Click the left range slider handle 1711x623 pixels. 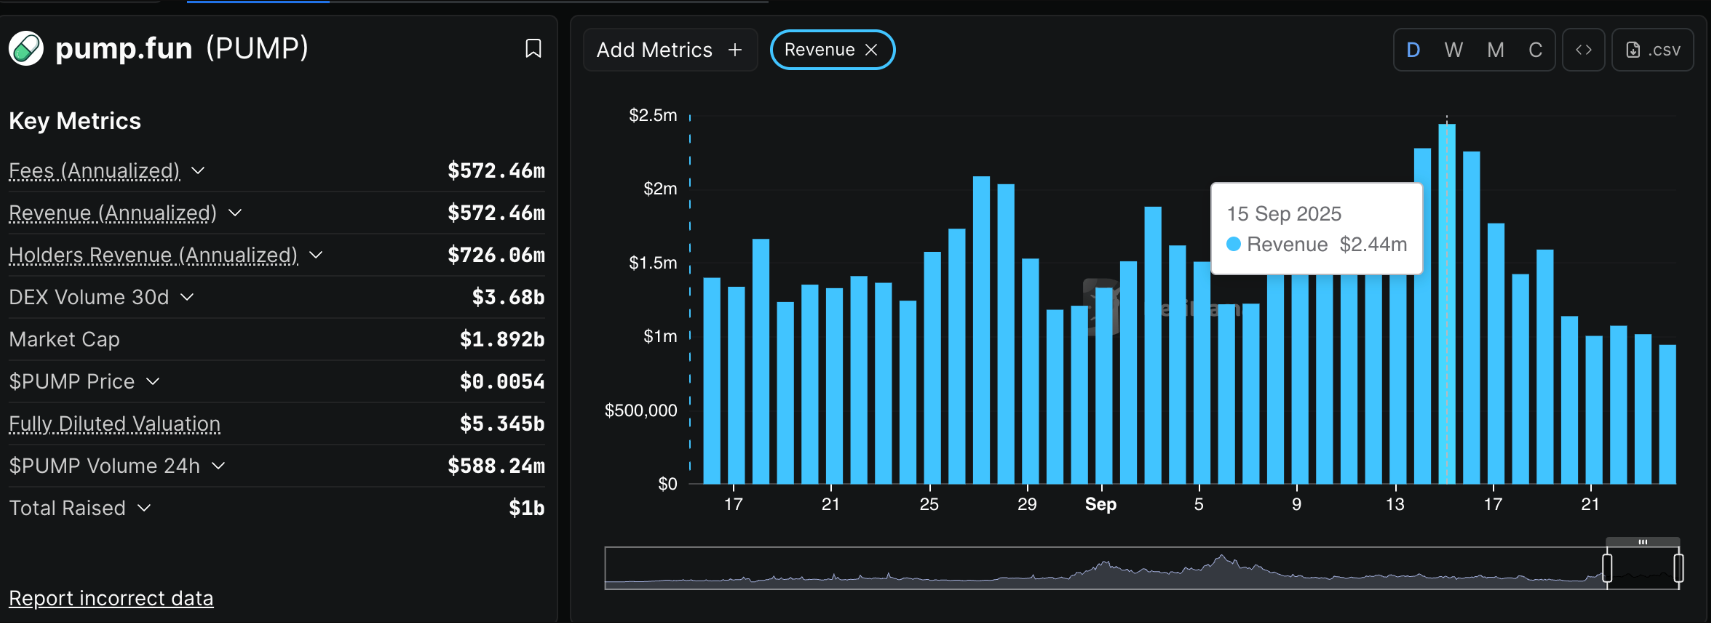click(1607, 568)
